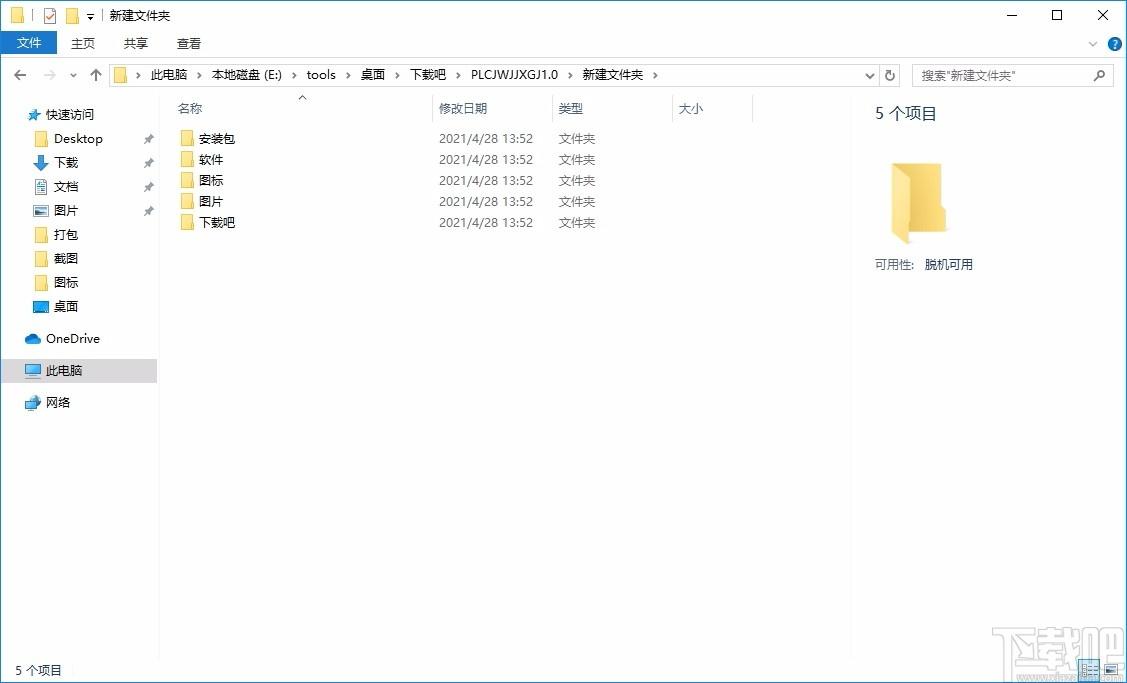The width and height of the screenshot is (1127, 683).
Task: Click 桌面 in the address breadcrumb
Action: tap(372, 75)
